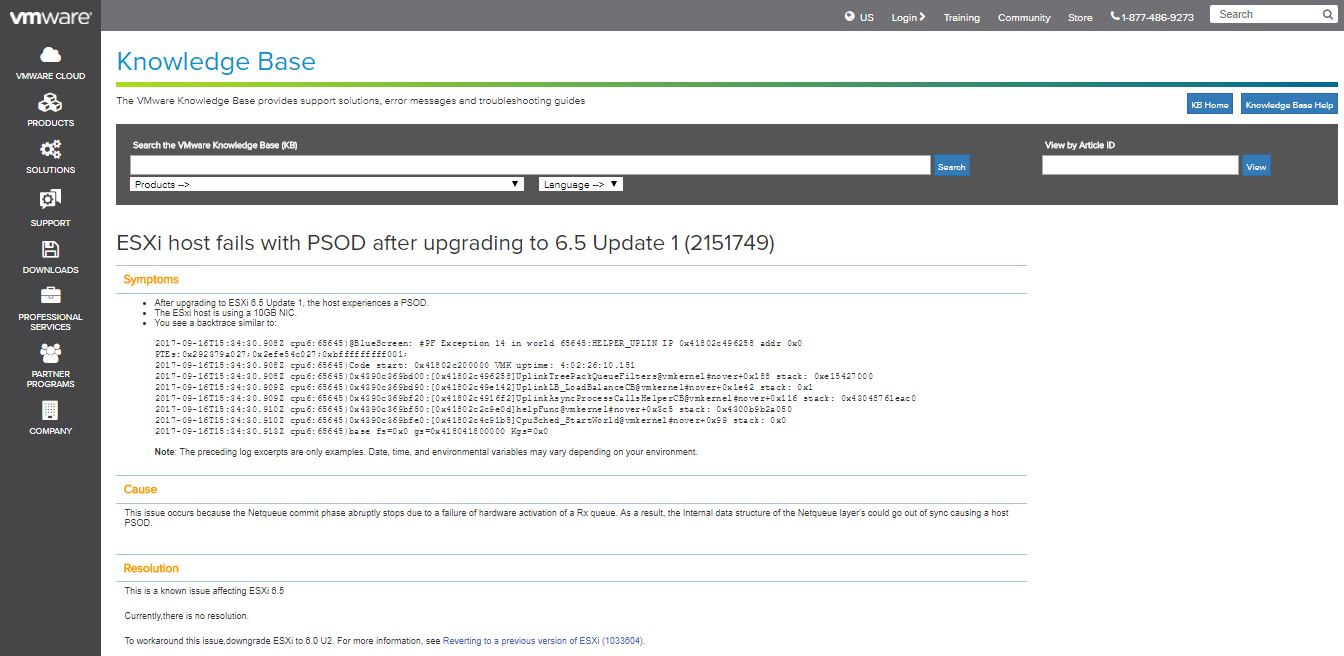Screen dimensions: 1344x656
Task: Click the View by Article ID field
Action: coord(1140,166)
